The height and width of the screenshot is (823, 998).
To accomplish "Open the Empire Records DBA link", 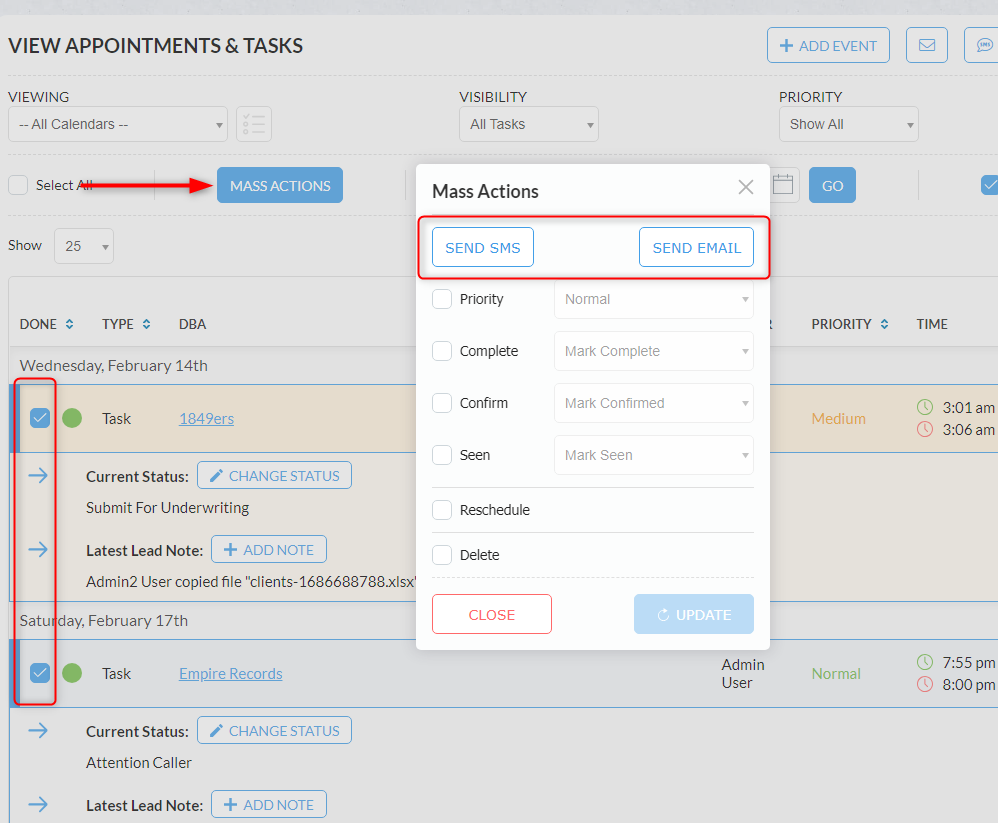I will [230, 673].
